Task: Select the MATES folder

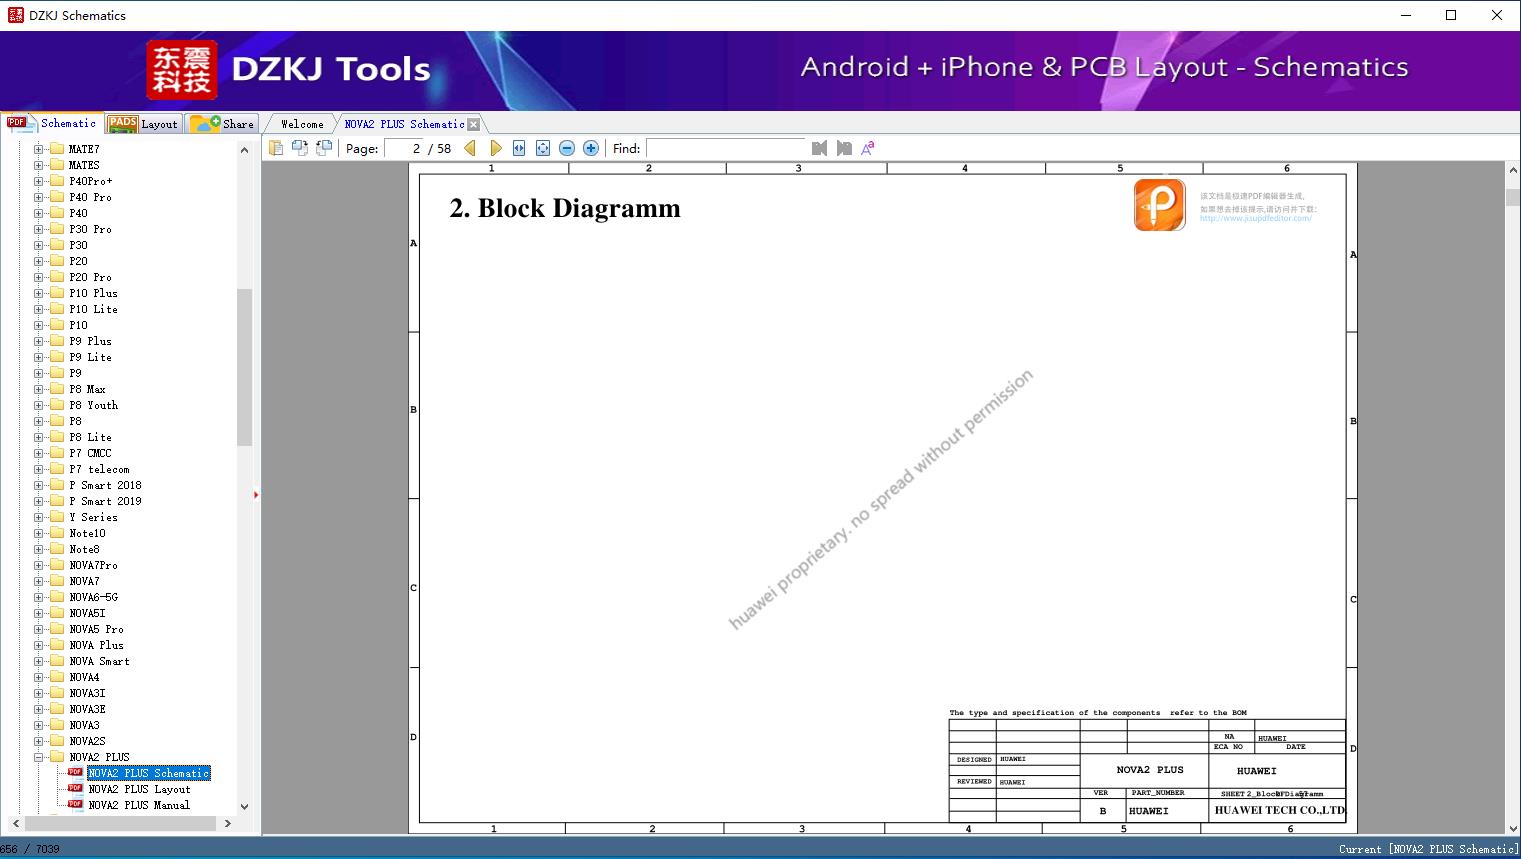Action: tap(84, 165)
